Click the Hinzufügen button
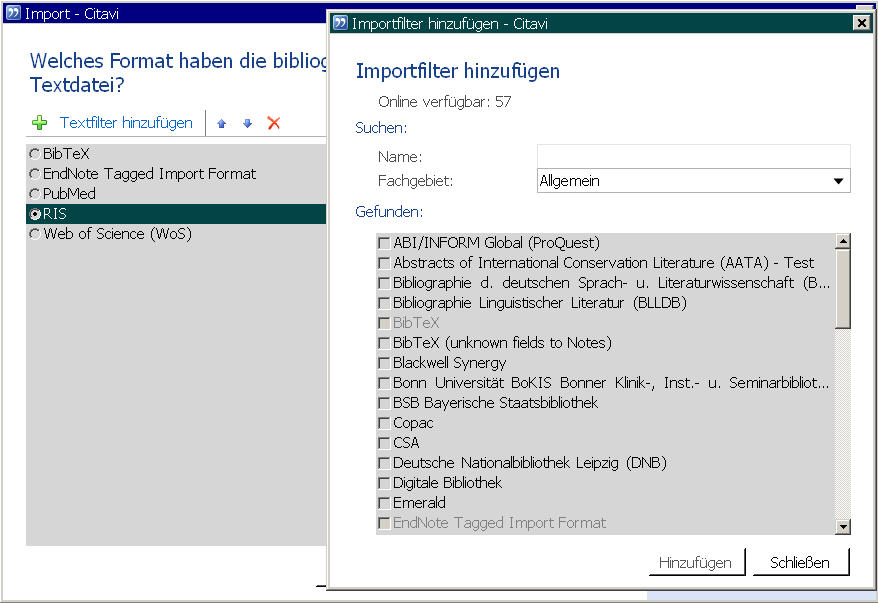 pyautogui.click(x=696, y=562)
